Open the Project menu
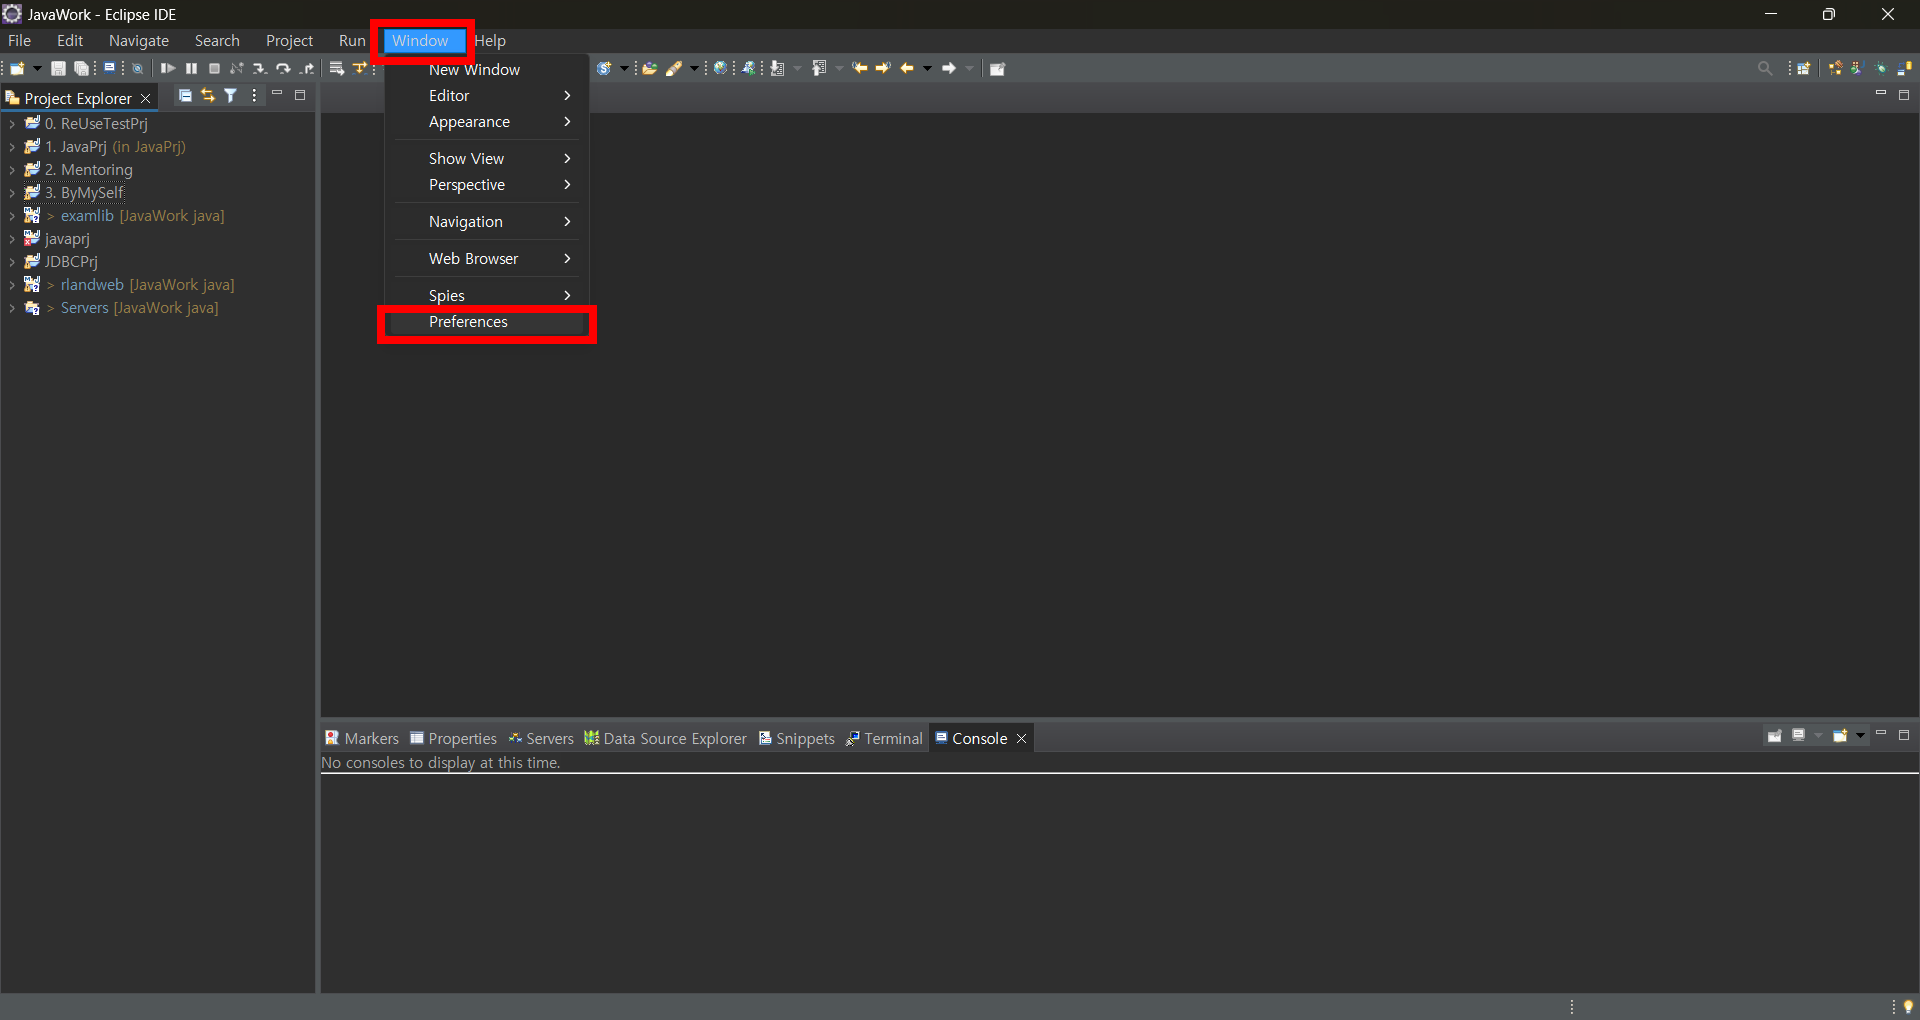1920x1020 pixels. 289,41
